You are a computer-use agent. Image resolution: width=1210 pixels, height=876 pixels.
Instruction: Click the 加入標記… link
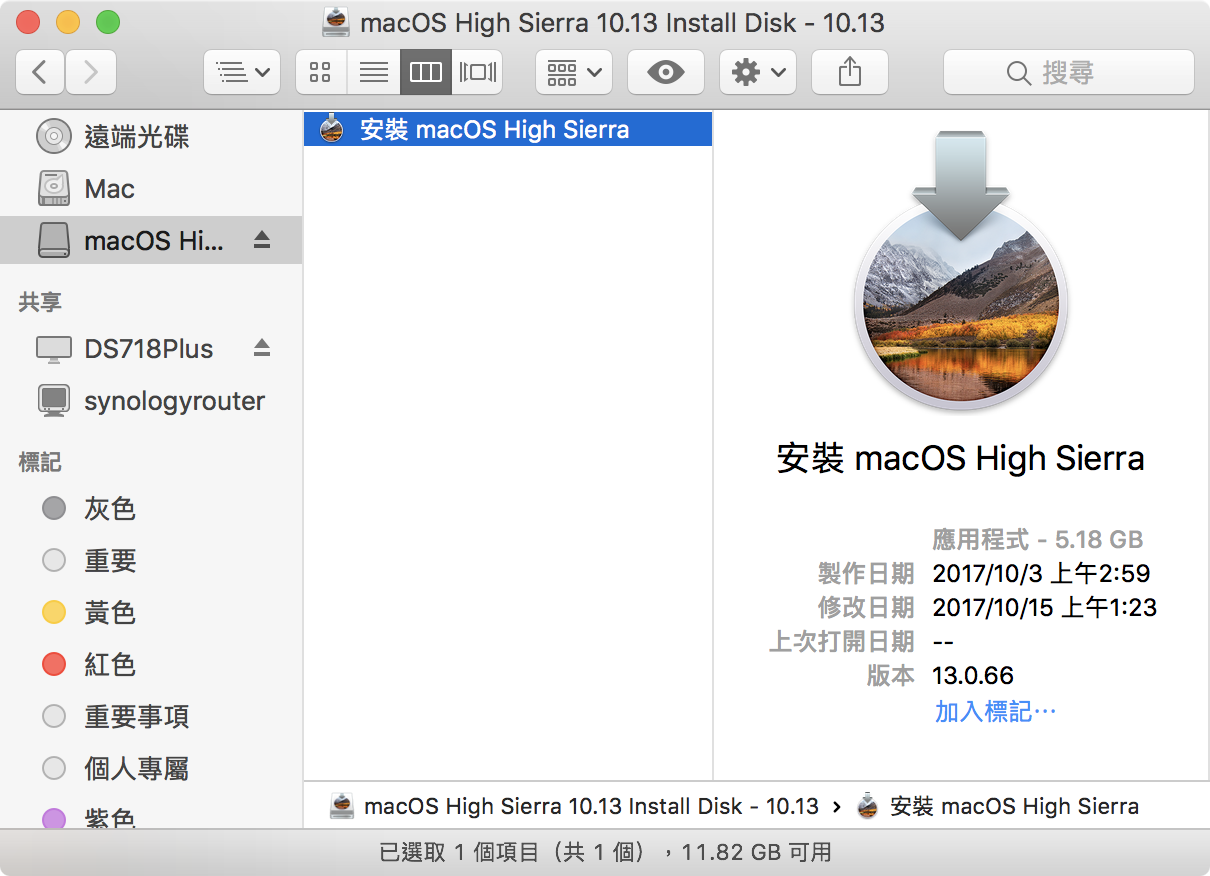click(x=995, y=711)
